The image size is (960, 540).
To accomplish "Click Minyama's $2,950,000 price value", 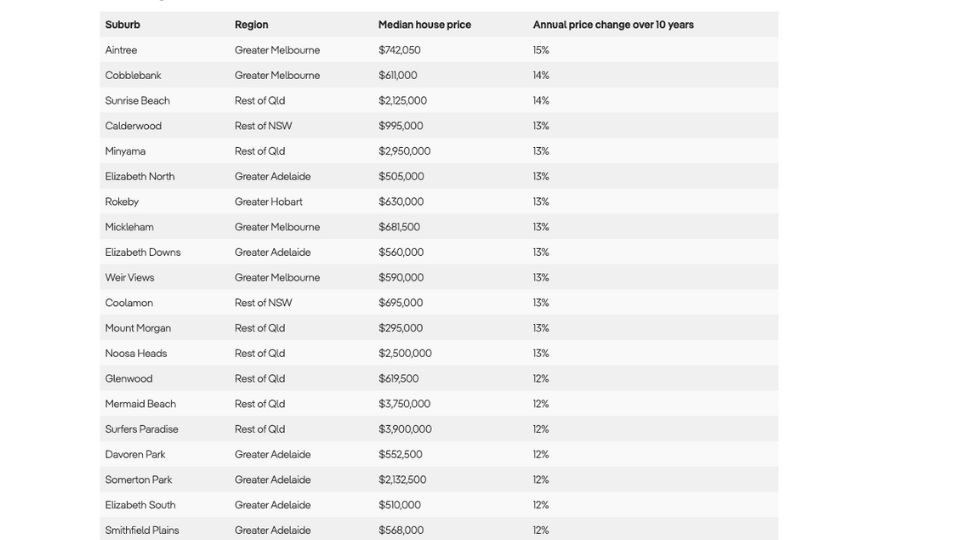I will coord(404,151).
